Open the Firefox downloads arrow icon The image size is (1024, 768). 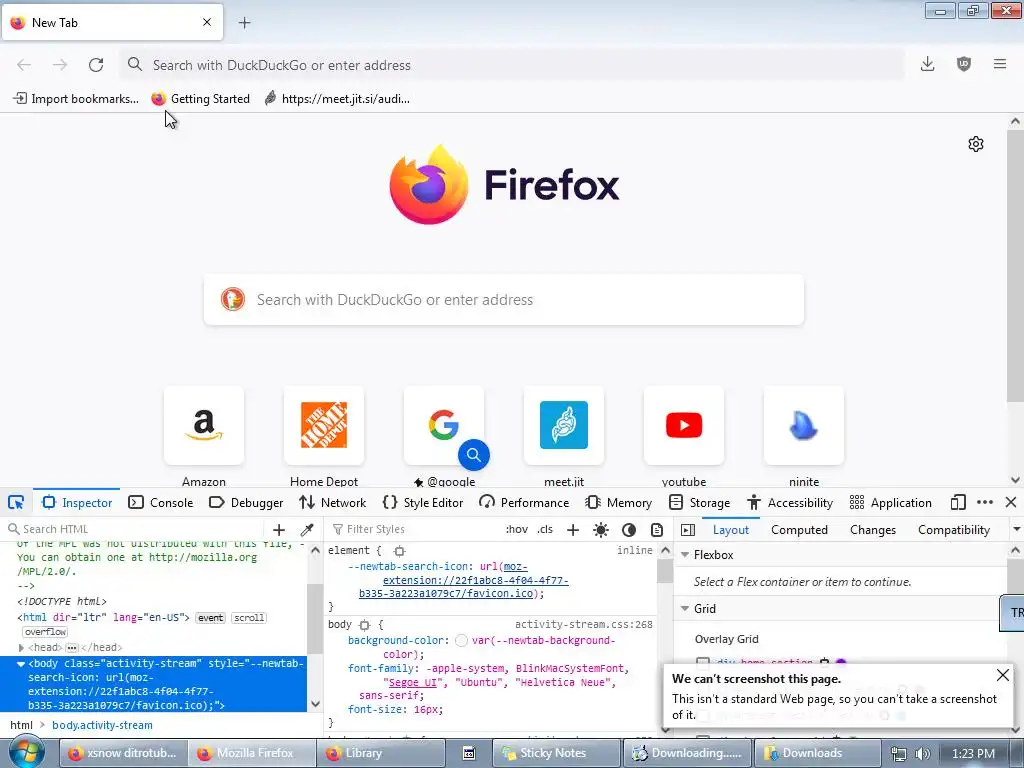point(927,64)
